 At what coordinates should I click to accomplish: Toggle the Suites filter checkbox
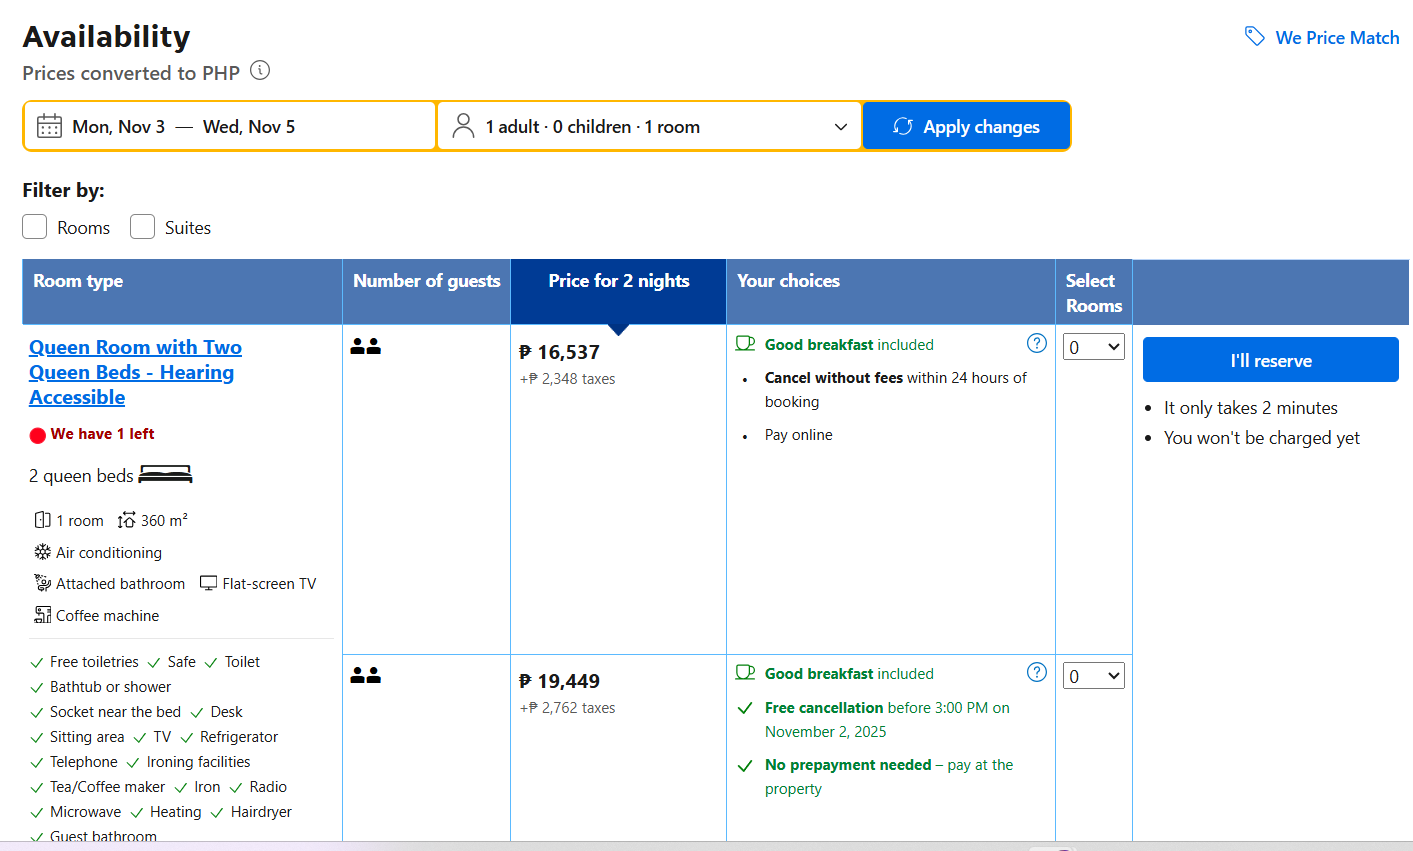coord(143,227)
